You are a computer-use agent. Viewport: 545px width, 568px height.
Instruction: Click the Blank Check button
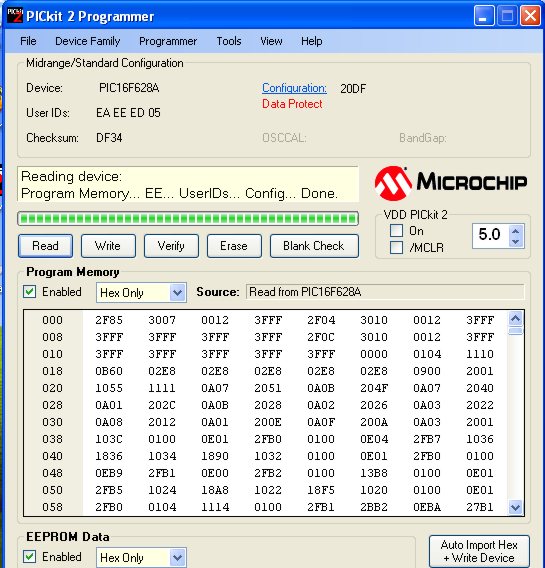(x=314, y=246)
